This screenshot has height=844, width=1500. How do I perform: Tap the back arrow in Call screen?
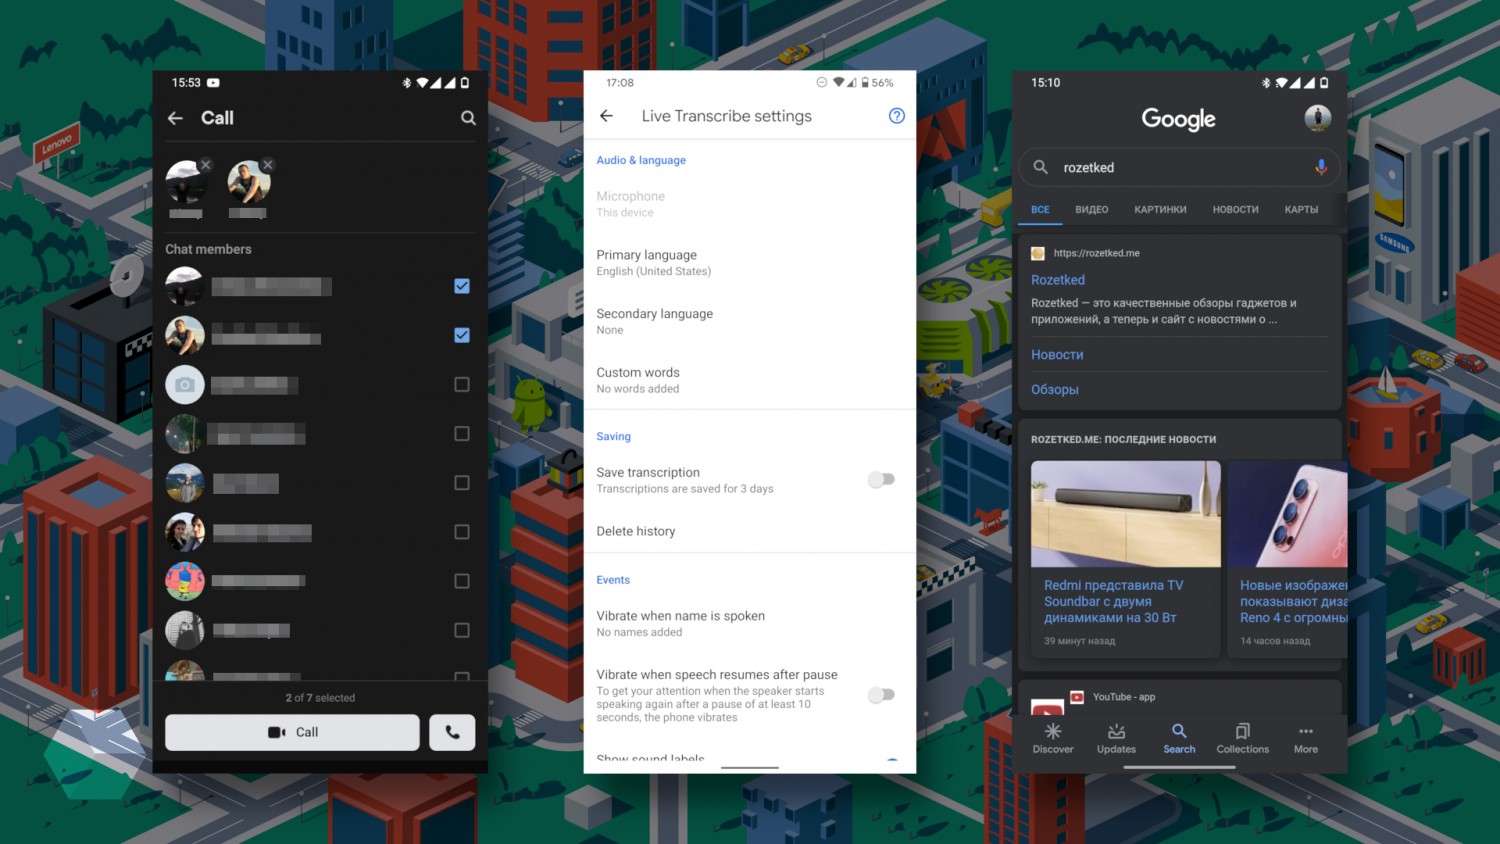175,118
